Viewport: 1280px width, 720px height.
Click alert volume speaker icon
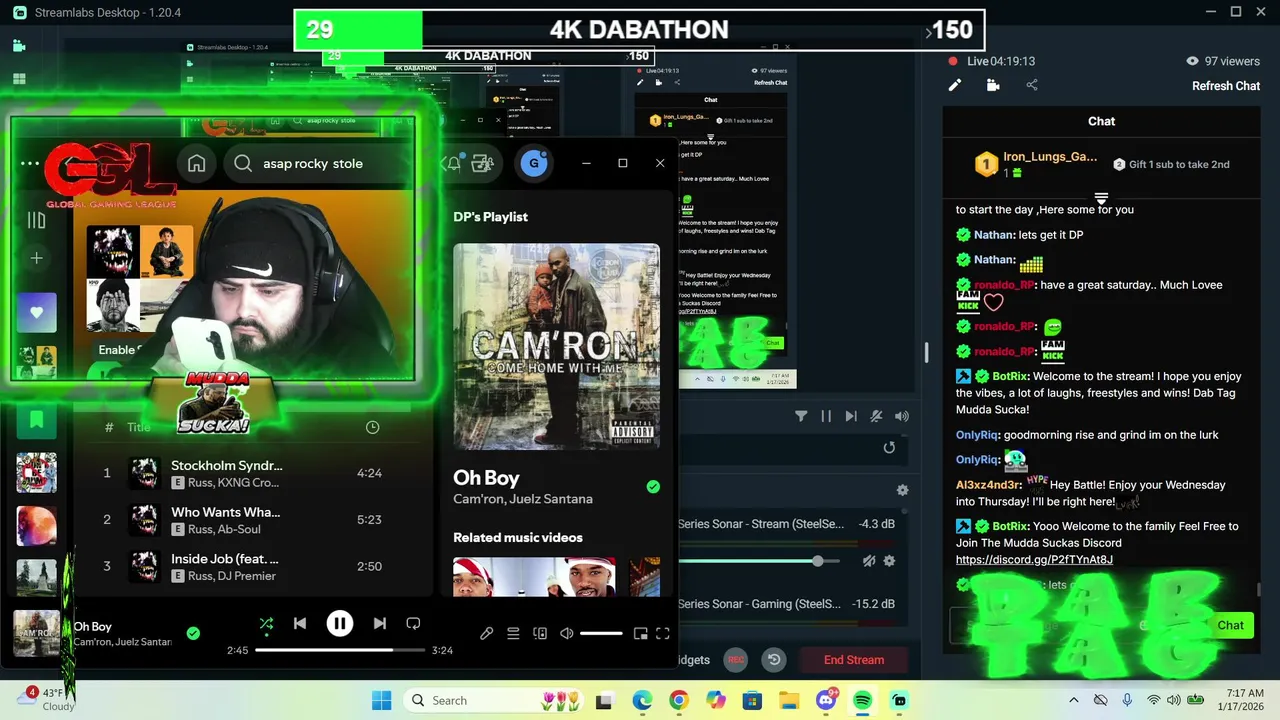[x=902, y=416]
